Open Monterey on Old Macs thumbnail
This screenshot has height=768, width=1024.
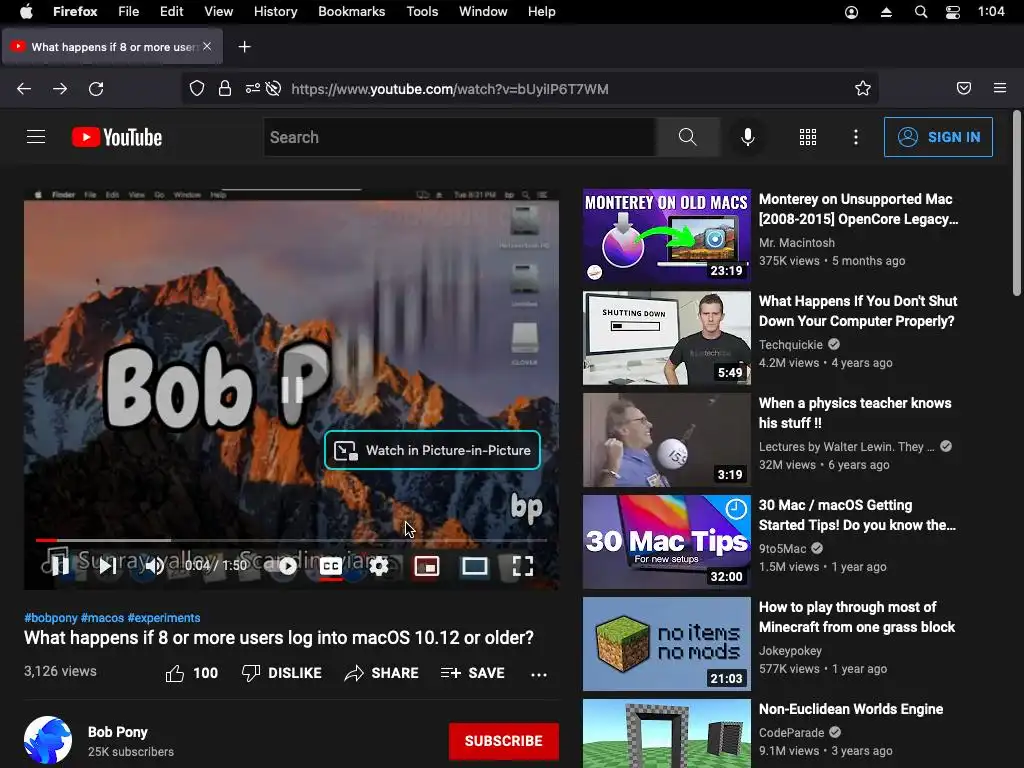click(x=667, y=236)
